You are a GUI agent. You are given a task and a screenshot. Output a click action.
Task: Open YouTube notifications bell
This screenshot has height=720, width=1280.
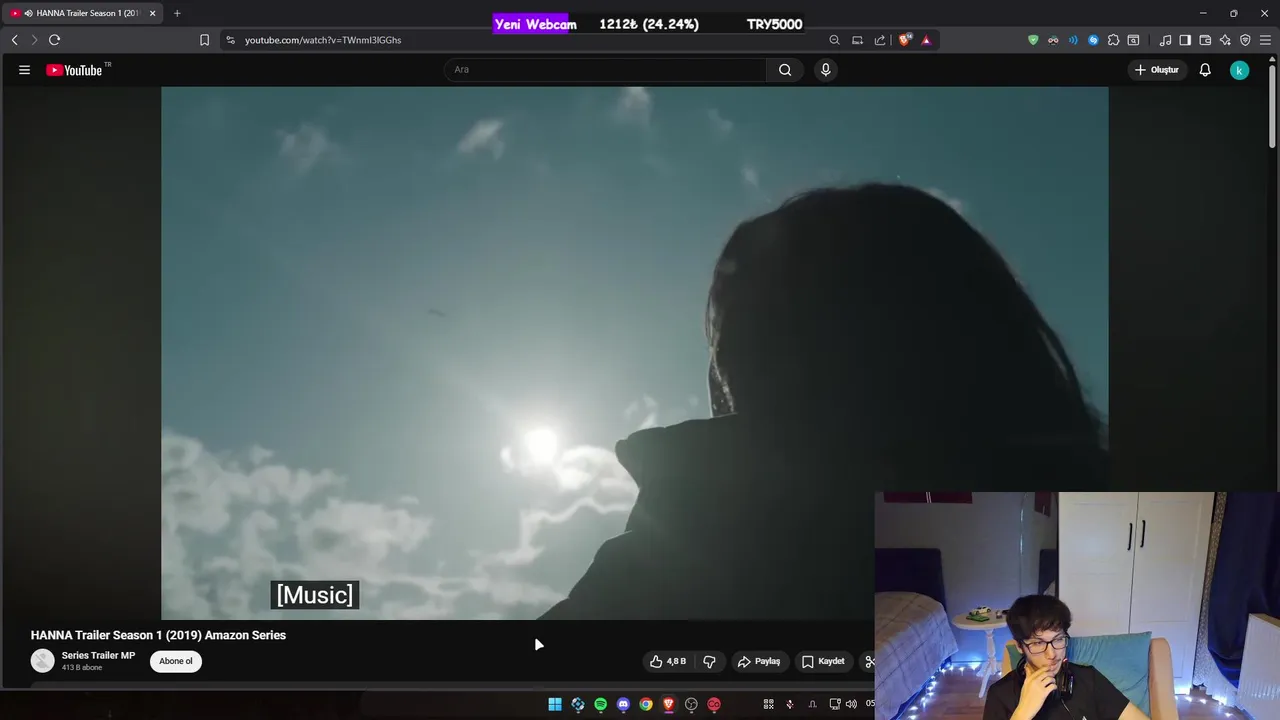[1205, 70]
